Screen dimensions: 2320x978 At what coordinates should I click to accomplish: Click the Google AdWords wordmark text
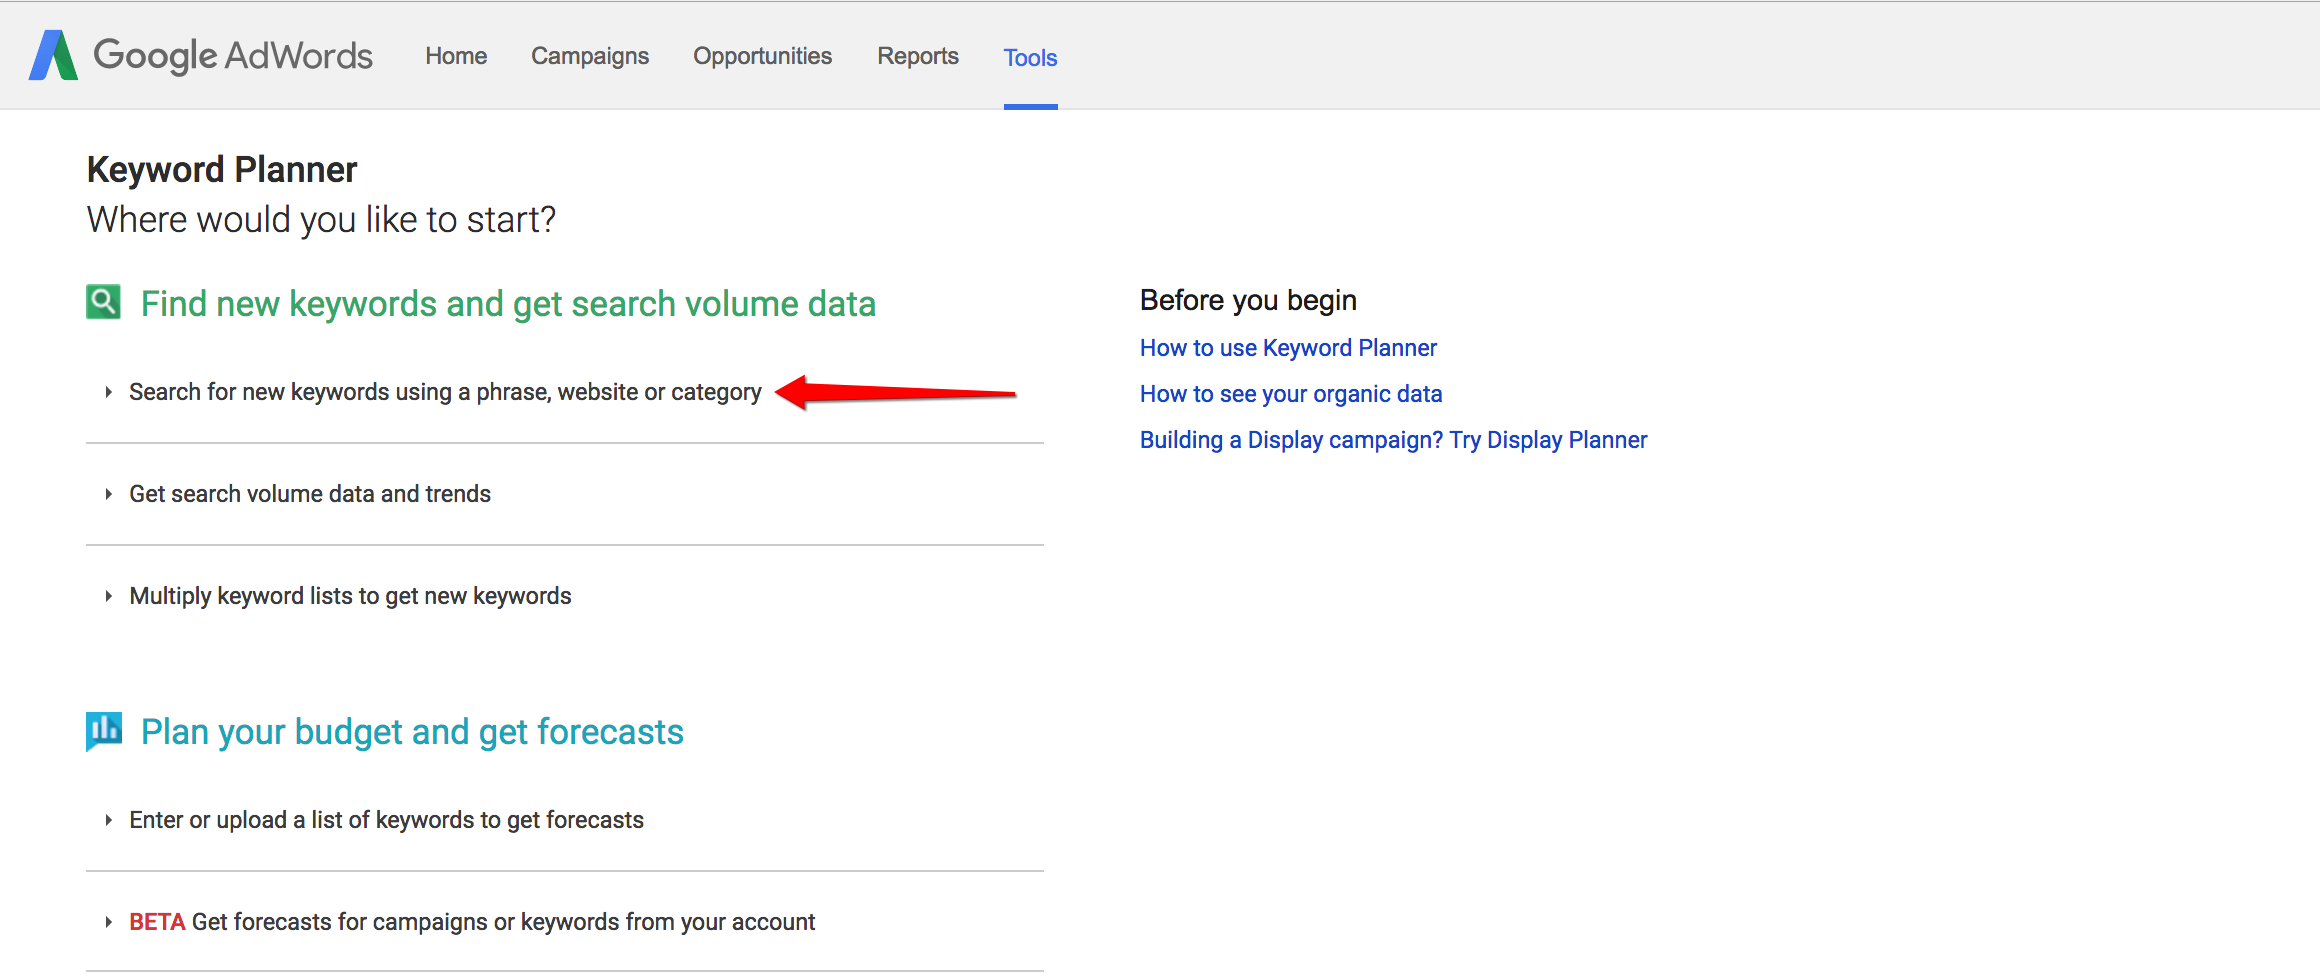pyautogui.click(x=233, y=56)
